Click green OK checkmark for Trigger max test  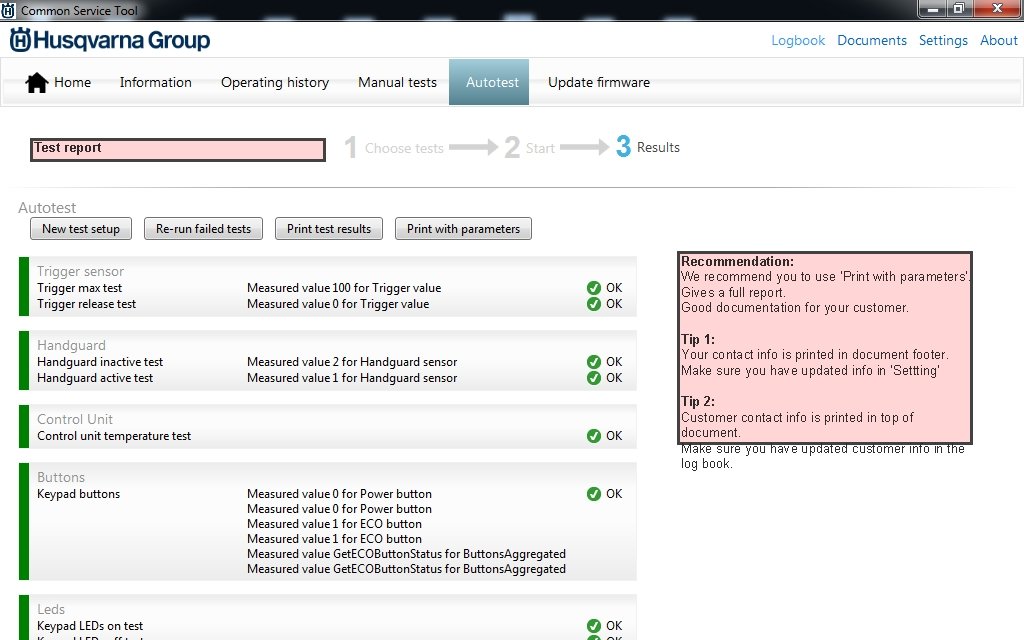coord(594,288)
